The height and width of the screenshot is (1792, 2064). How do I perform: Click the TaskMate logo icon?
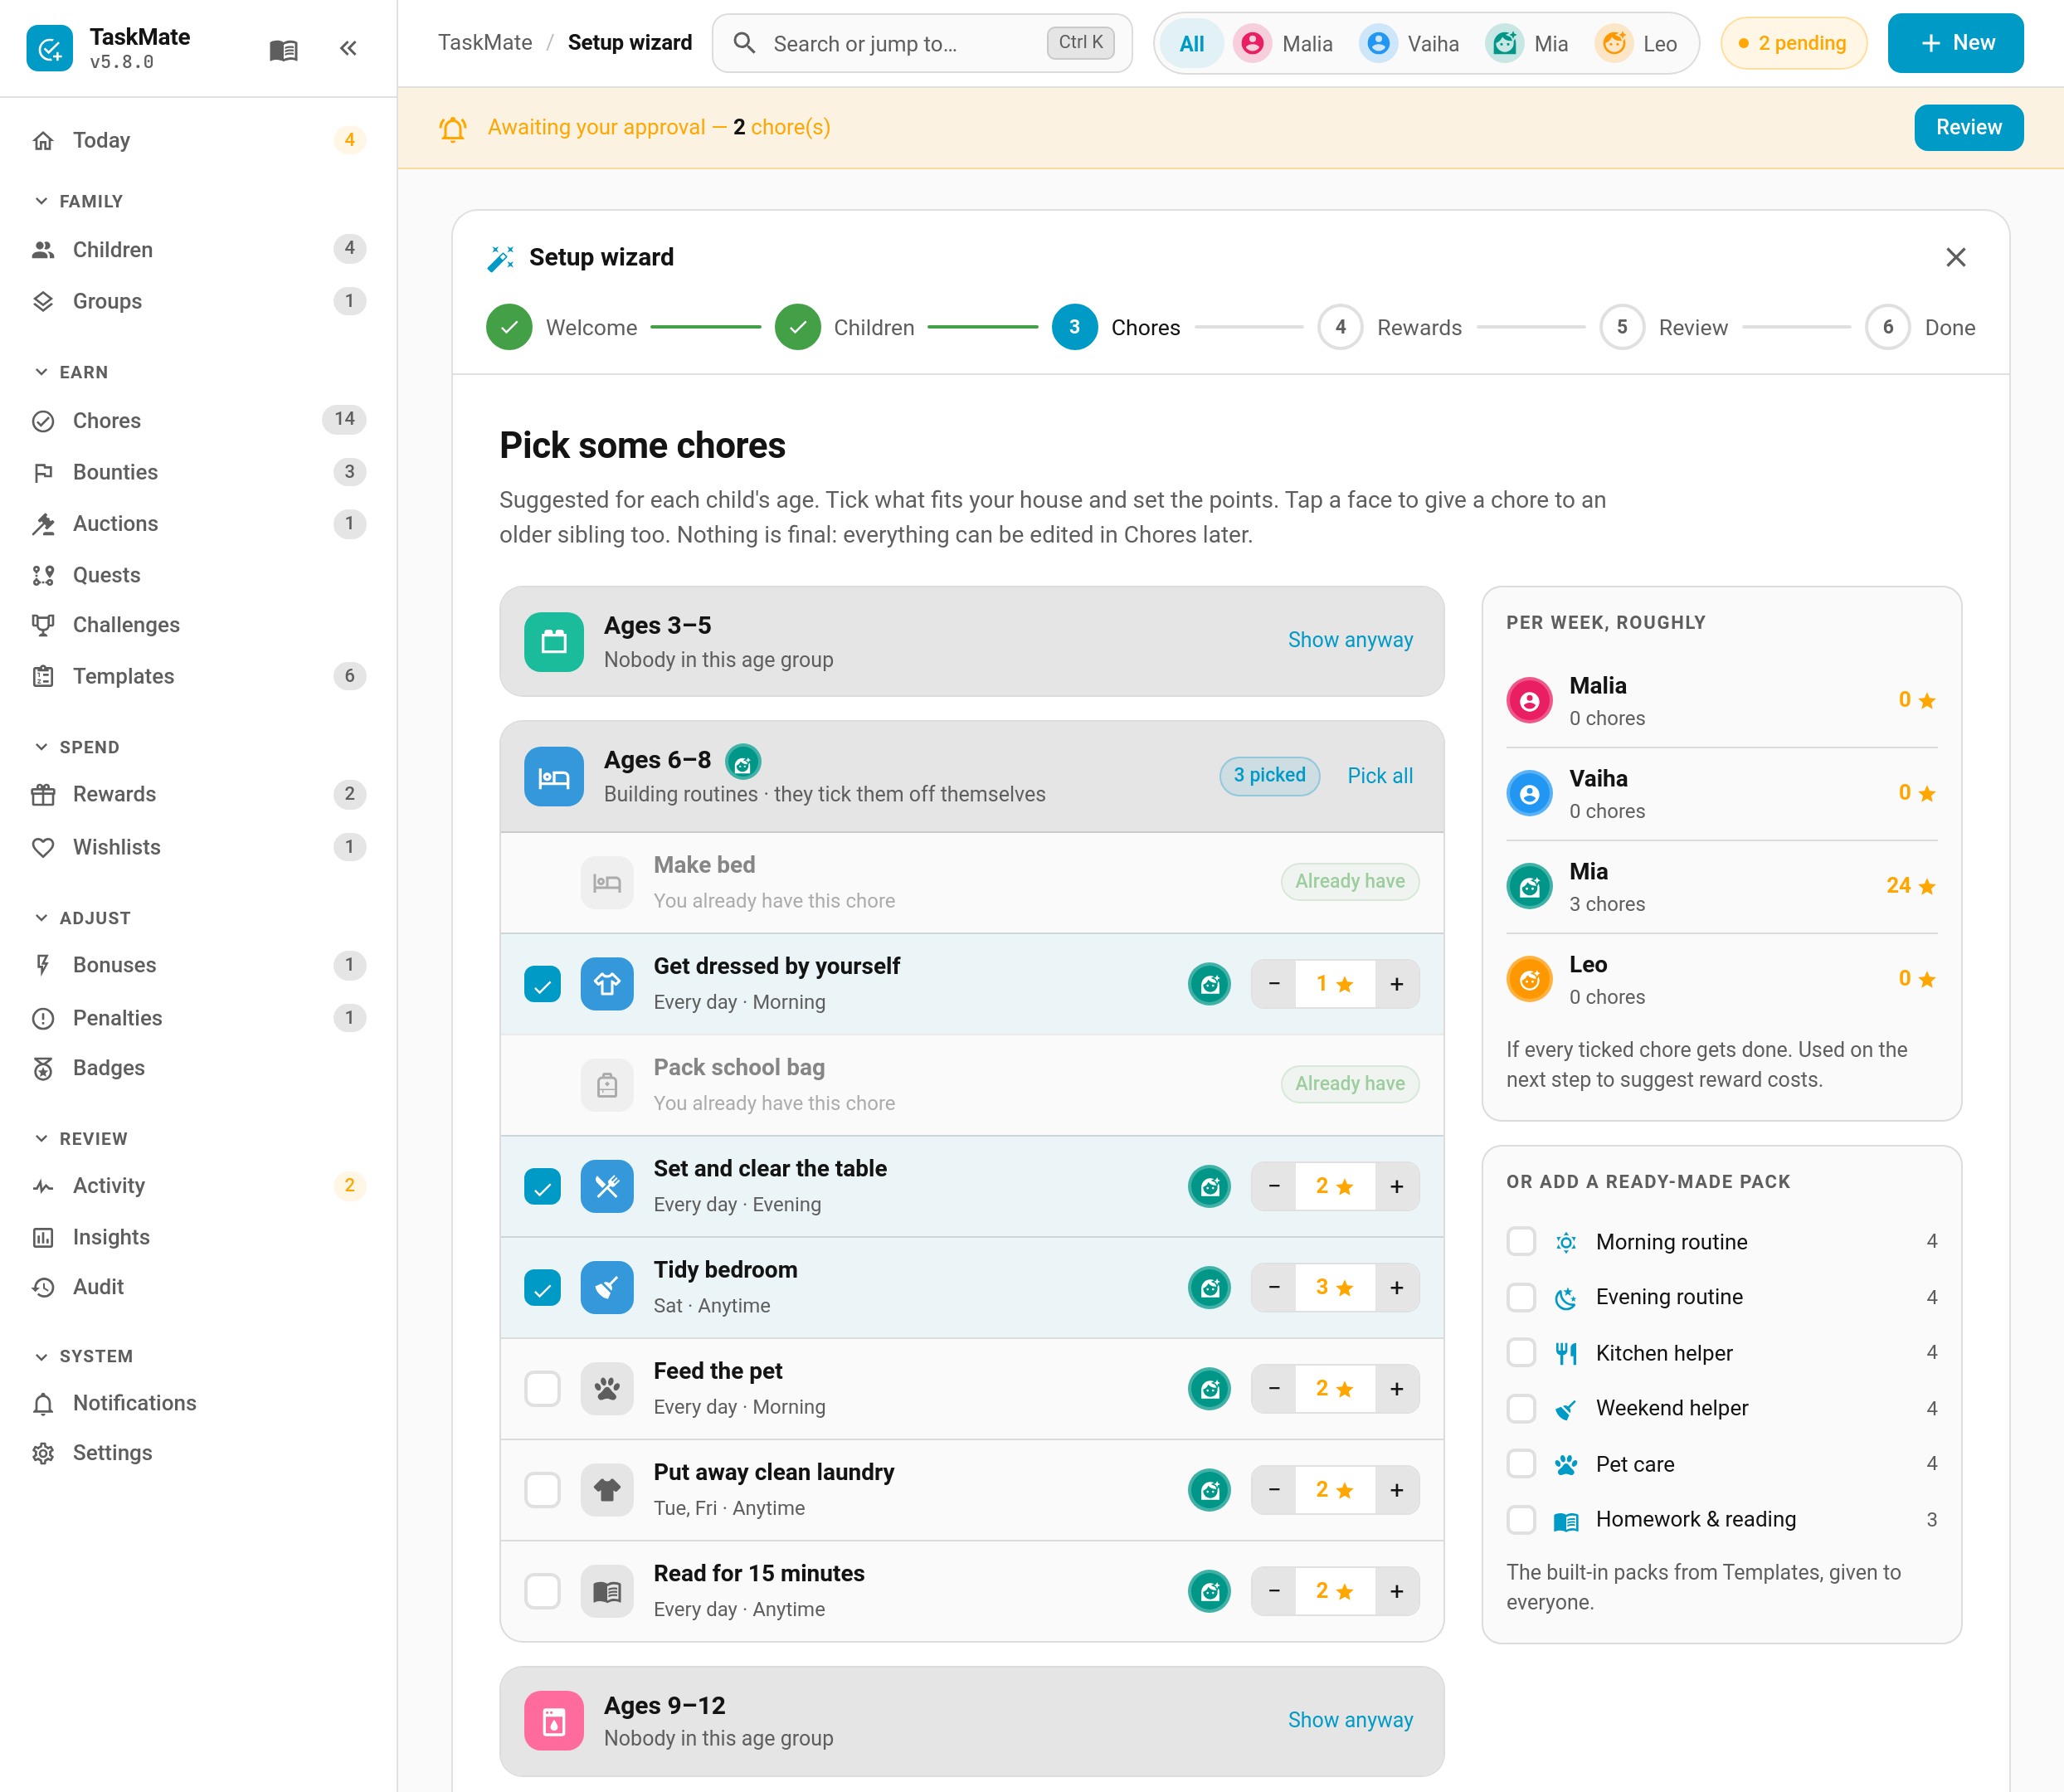pyautogui.click(x=49, y=48)
